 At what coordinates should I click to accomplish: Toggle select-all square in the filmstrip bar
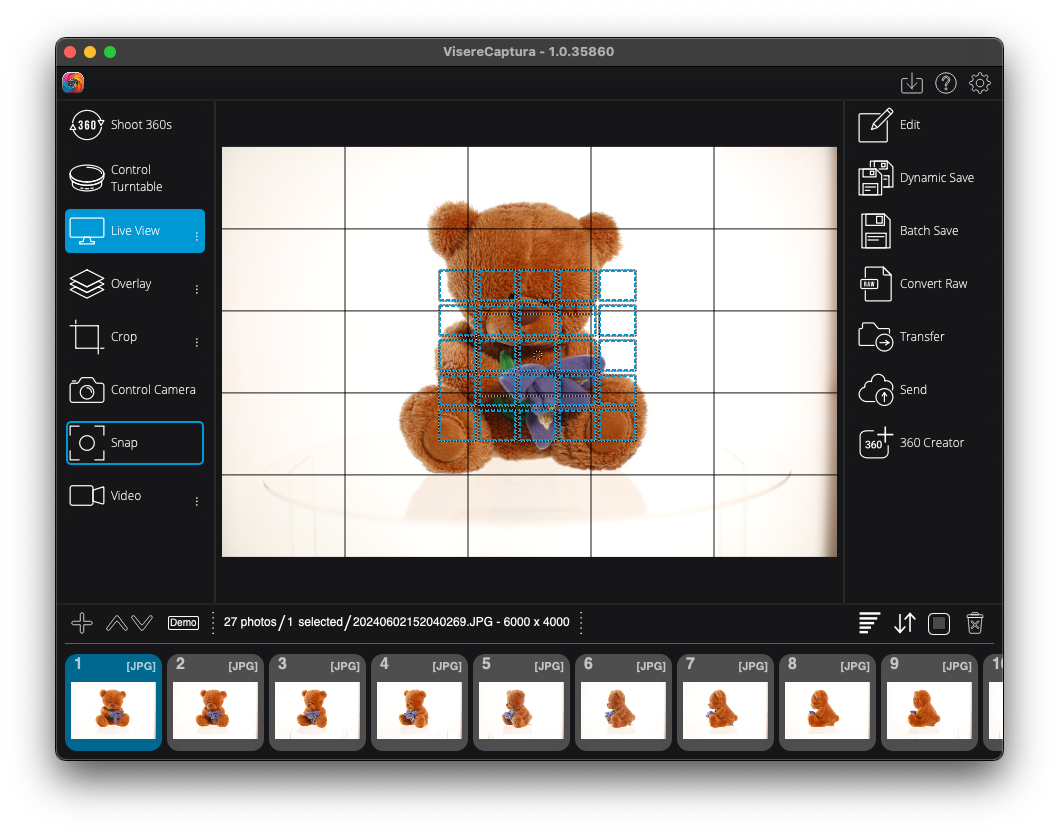pyautogui.click(x=938, y=623)
